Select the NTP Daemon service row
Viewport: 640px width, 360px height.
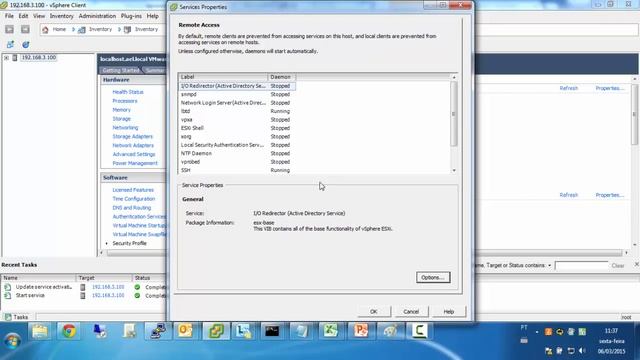coord(237,153)
